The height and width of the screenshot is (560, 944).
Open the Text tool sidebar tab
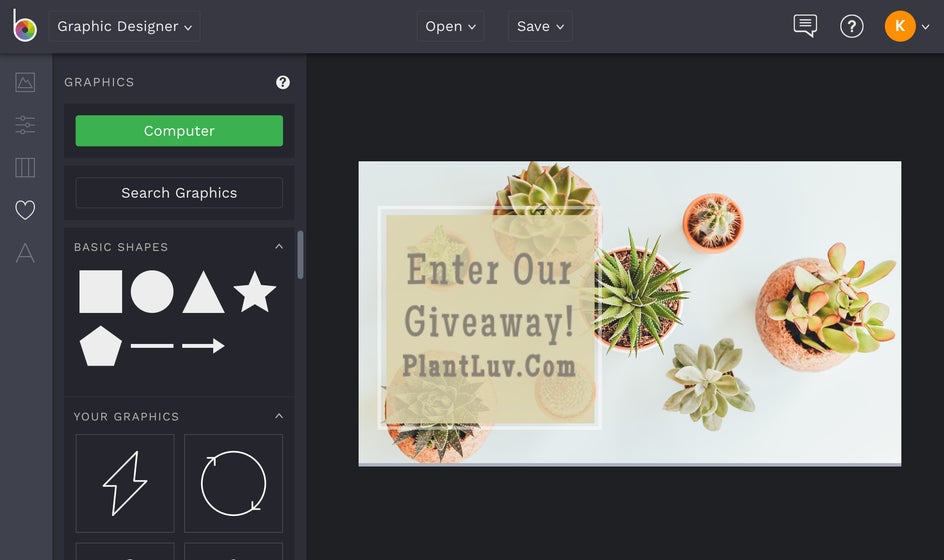click(25, 253)
